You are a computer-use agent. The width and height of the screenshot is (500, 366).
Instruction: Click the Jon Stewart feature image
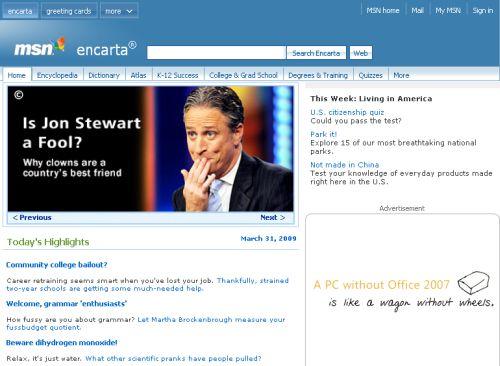pos(151,149)
